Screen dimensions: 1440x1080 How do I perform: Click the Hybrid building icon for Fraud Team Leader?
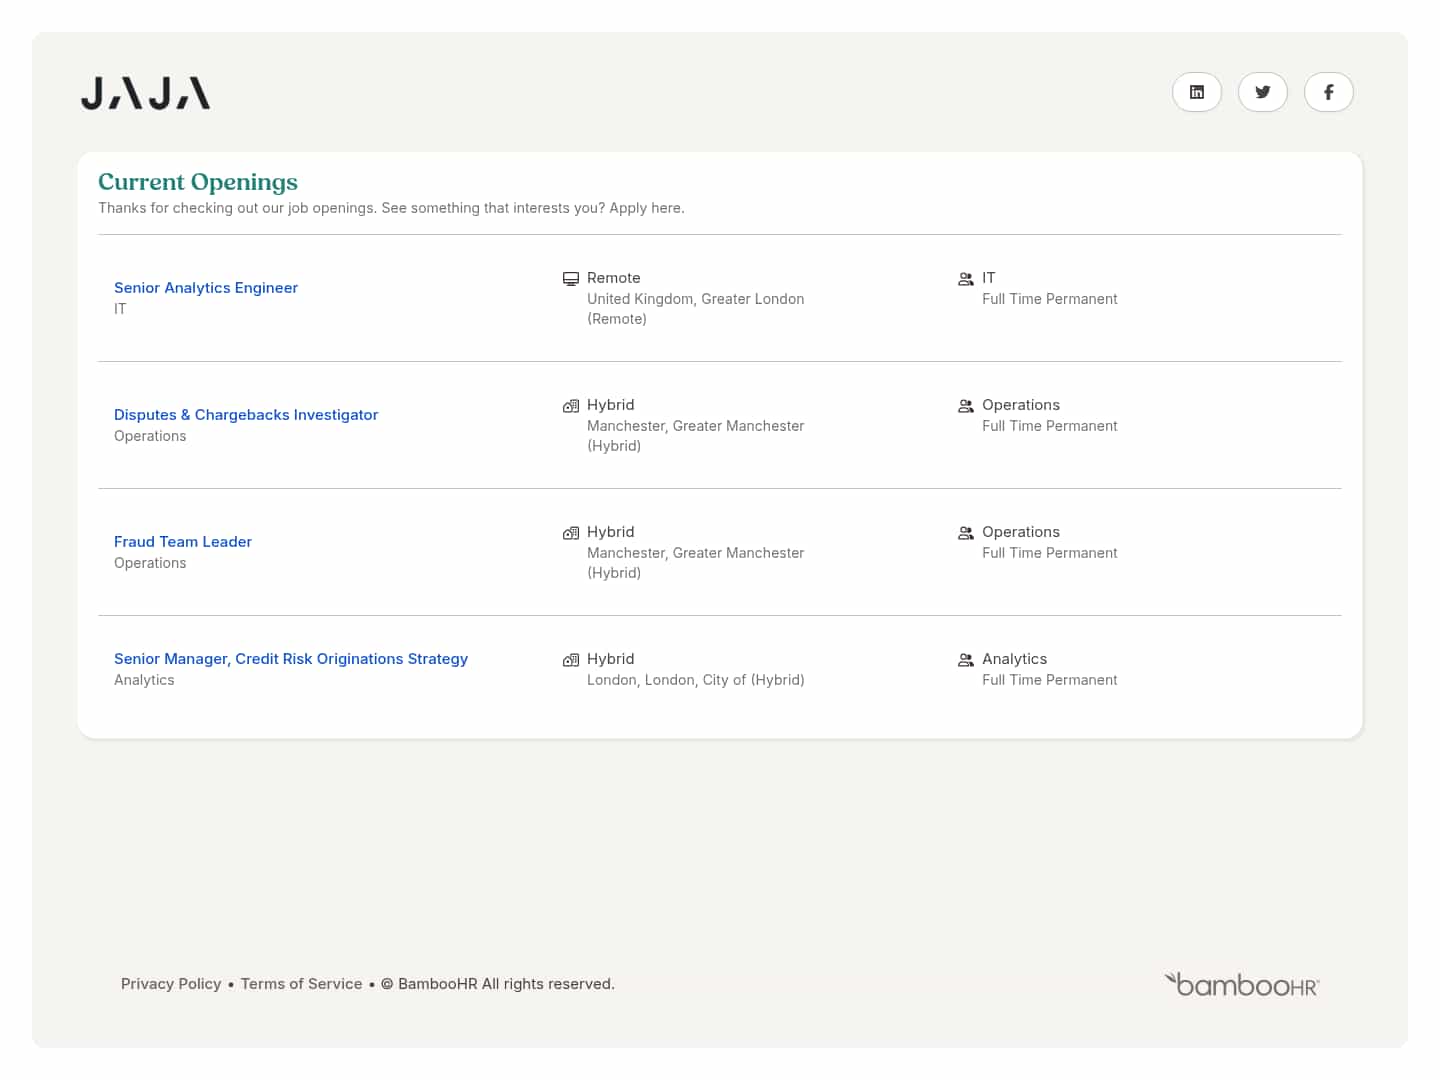[x=571, y=533]
